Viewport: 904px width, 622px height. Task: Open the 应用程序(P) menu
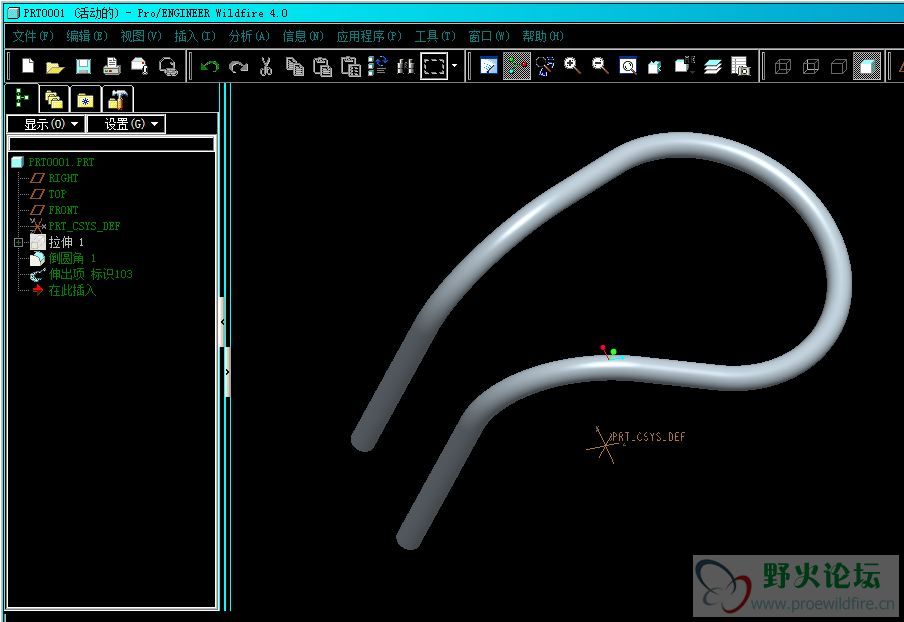(369, 36)
